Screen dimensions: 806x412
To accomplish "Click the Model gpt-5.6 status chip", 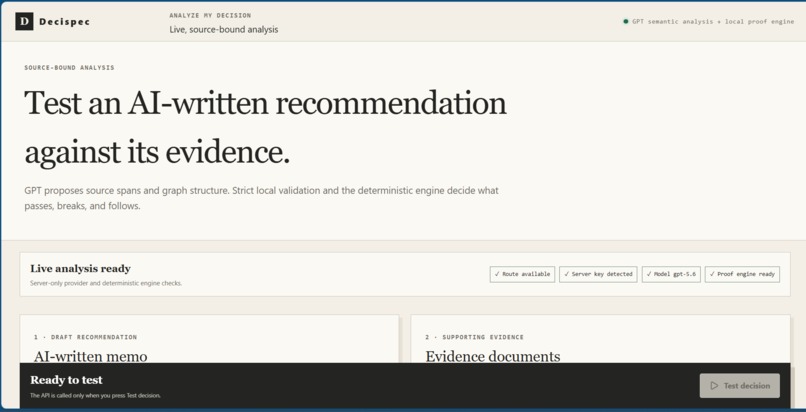I will (671, 274).
